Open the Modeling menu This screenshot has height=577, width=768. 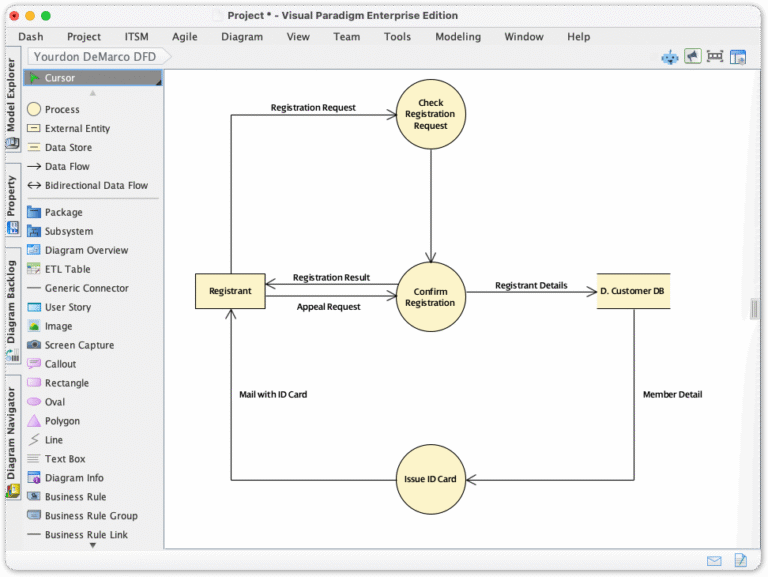point(458,37)
